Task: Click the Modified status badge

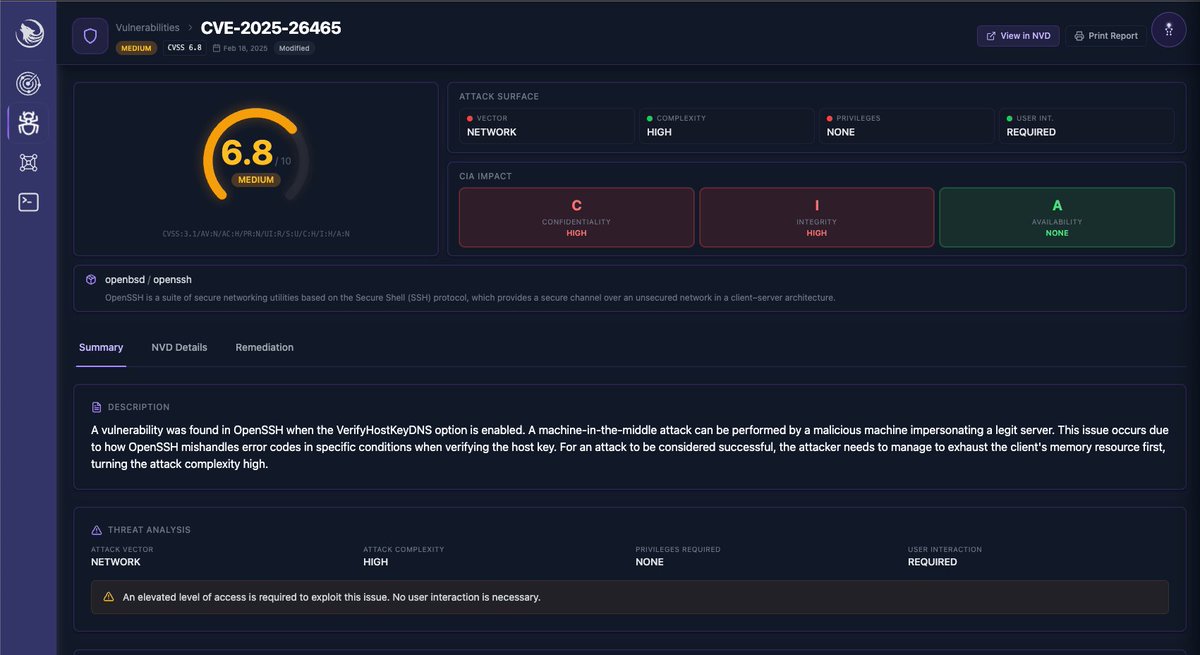Action: click(294, 48)
